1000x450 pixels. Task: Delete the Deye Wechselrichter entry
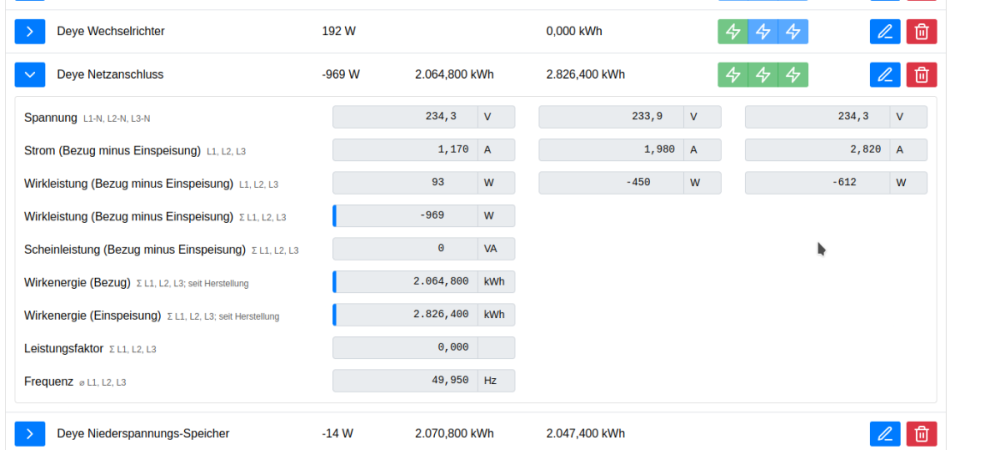pyautogui.click(x=922, y=31)
